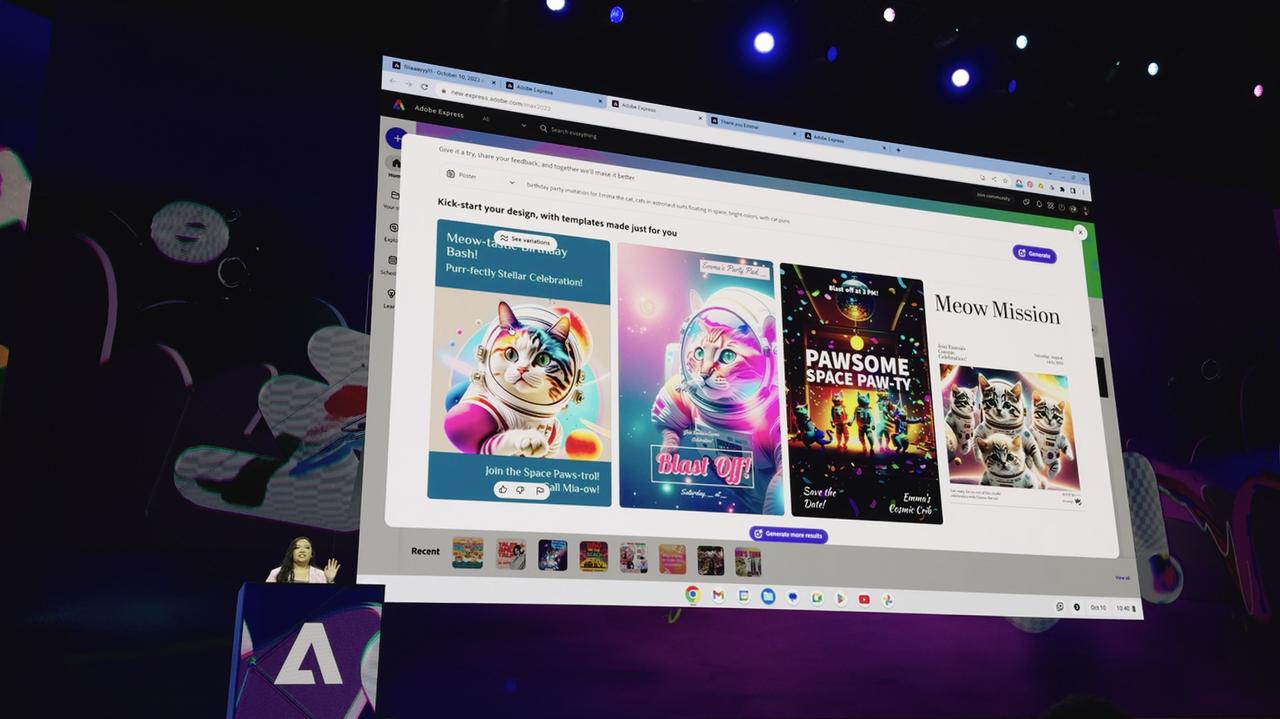Give thumbs up to the Meow-tastic template
Image resolution: width=1280 pixels, height=719 pixels.
point(503,489)
